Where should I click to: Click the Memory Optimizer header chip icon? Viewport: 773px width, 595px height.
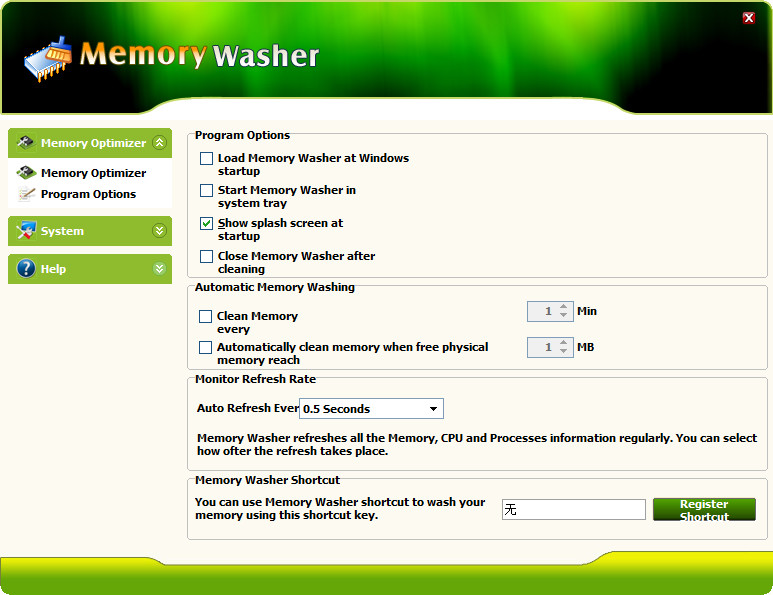point(25,142)
